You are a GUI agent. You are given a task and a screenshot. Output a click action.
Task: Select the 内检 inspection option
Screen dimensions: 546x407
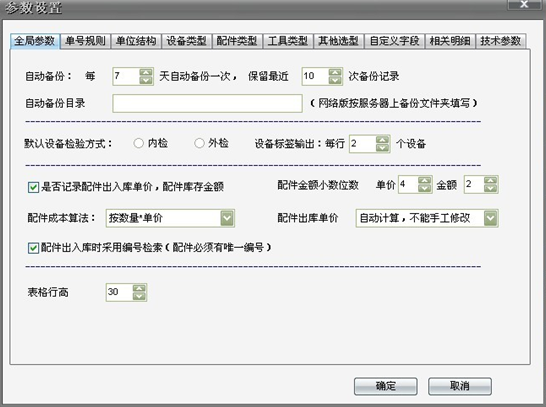(x=139, y=143)
